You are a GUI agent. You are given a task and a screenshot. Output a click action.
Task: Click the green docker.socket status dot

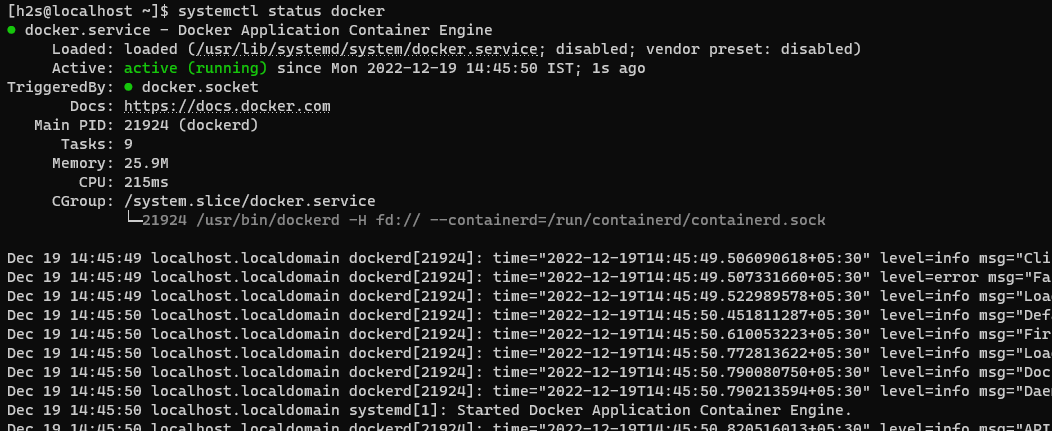pyautogui.click(x=129, y=87)
